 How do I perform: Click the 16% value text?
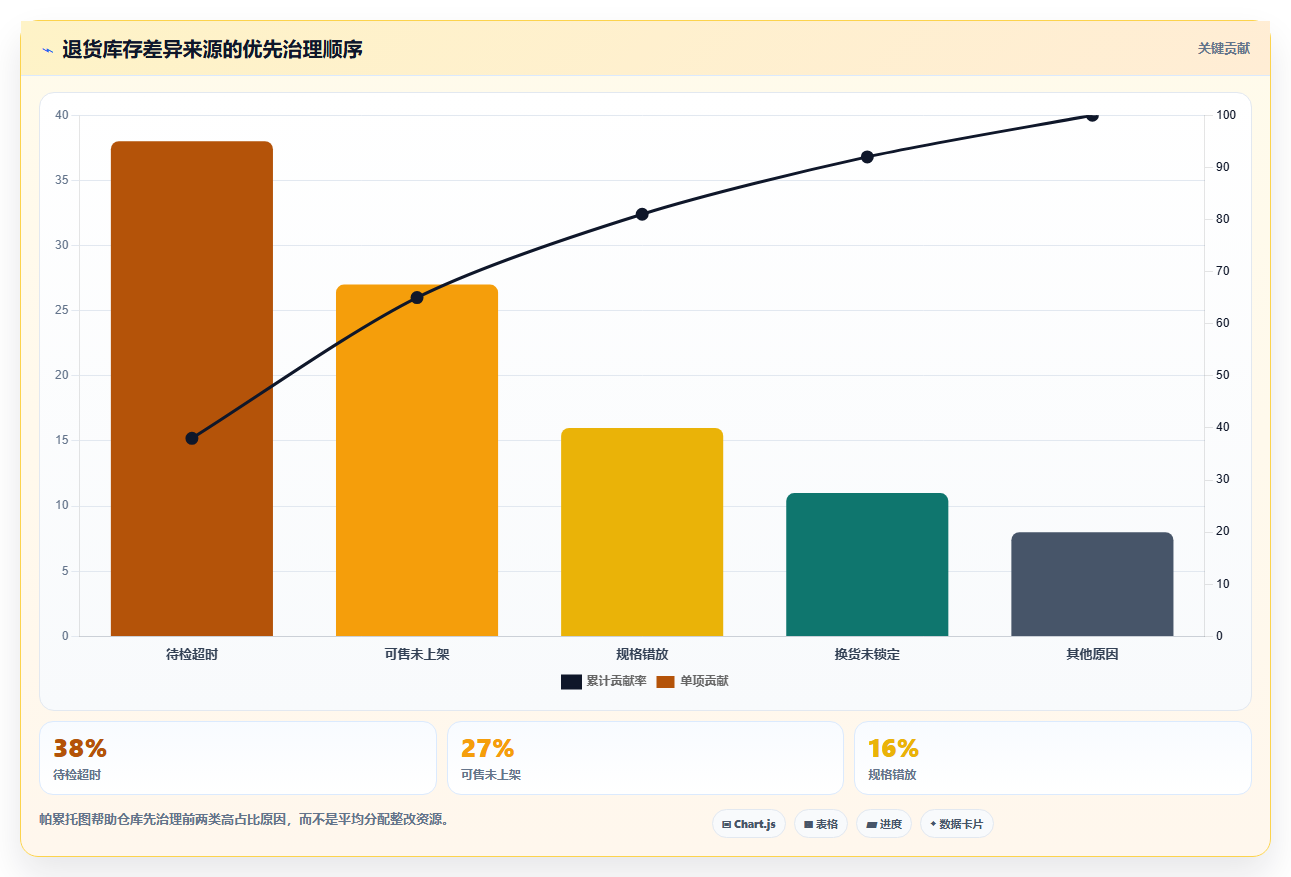(x=893, y=748)
